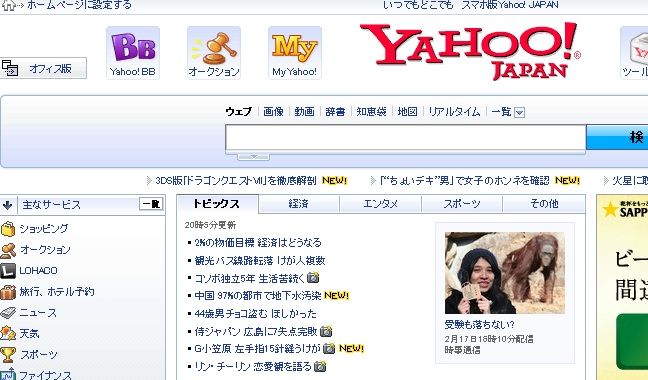Click the スポーツ trophy icon in sidebar
The height and width of the screenshot is (380, 648).
click(8, 354)
